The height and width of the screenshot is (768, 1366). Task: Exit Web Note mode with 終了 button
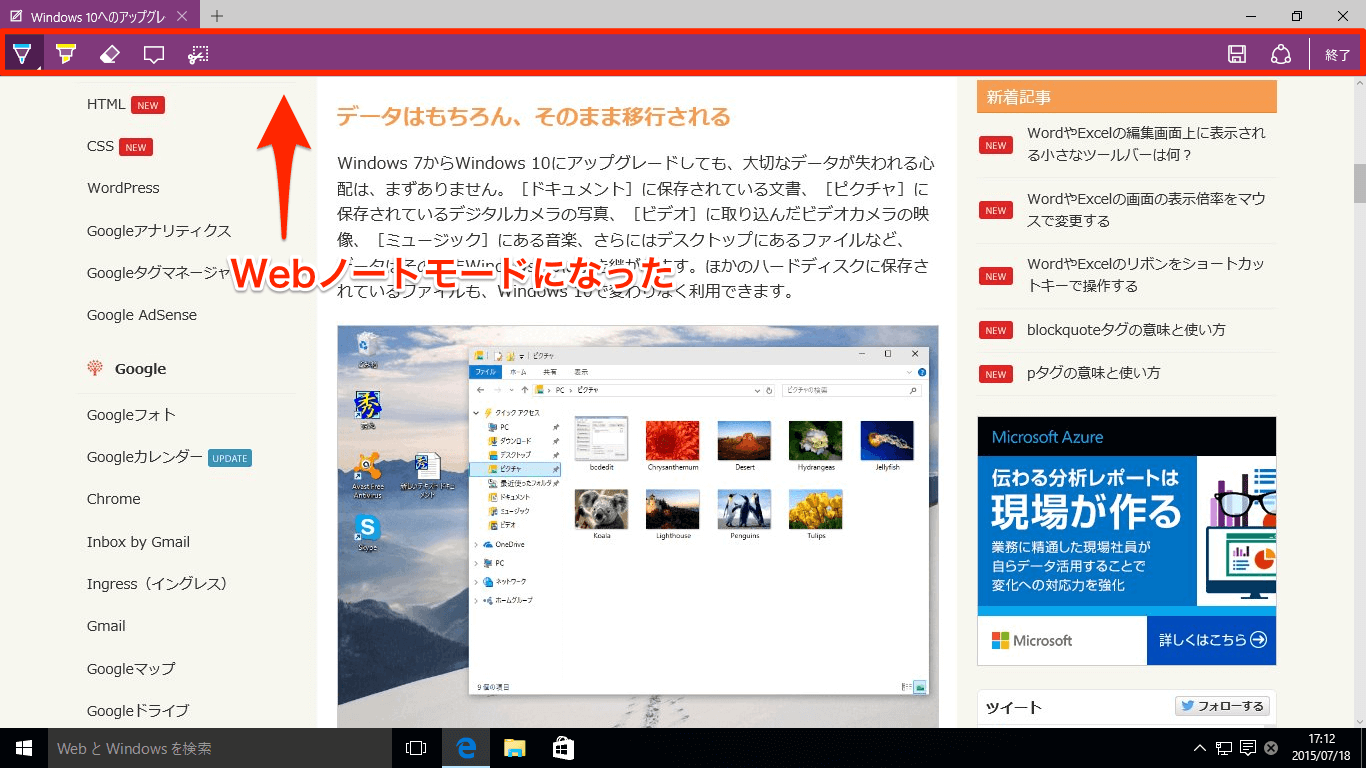coord(1337,55)
